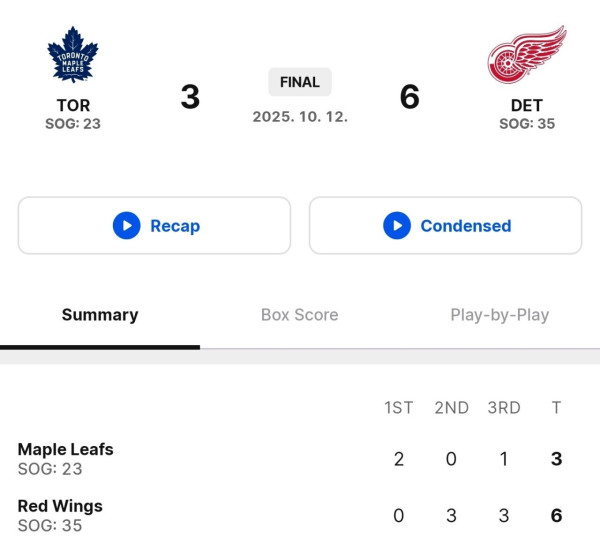Click the blue play icon beside Recap
The width and height of the screenshot is (600, 551).
tap(127, 225)
